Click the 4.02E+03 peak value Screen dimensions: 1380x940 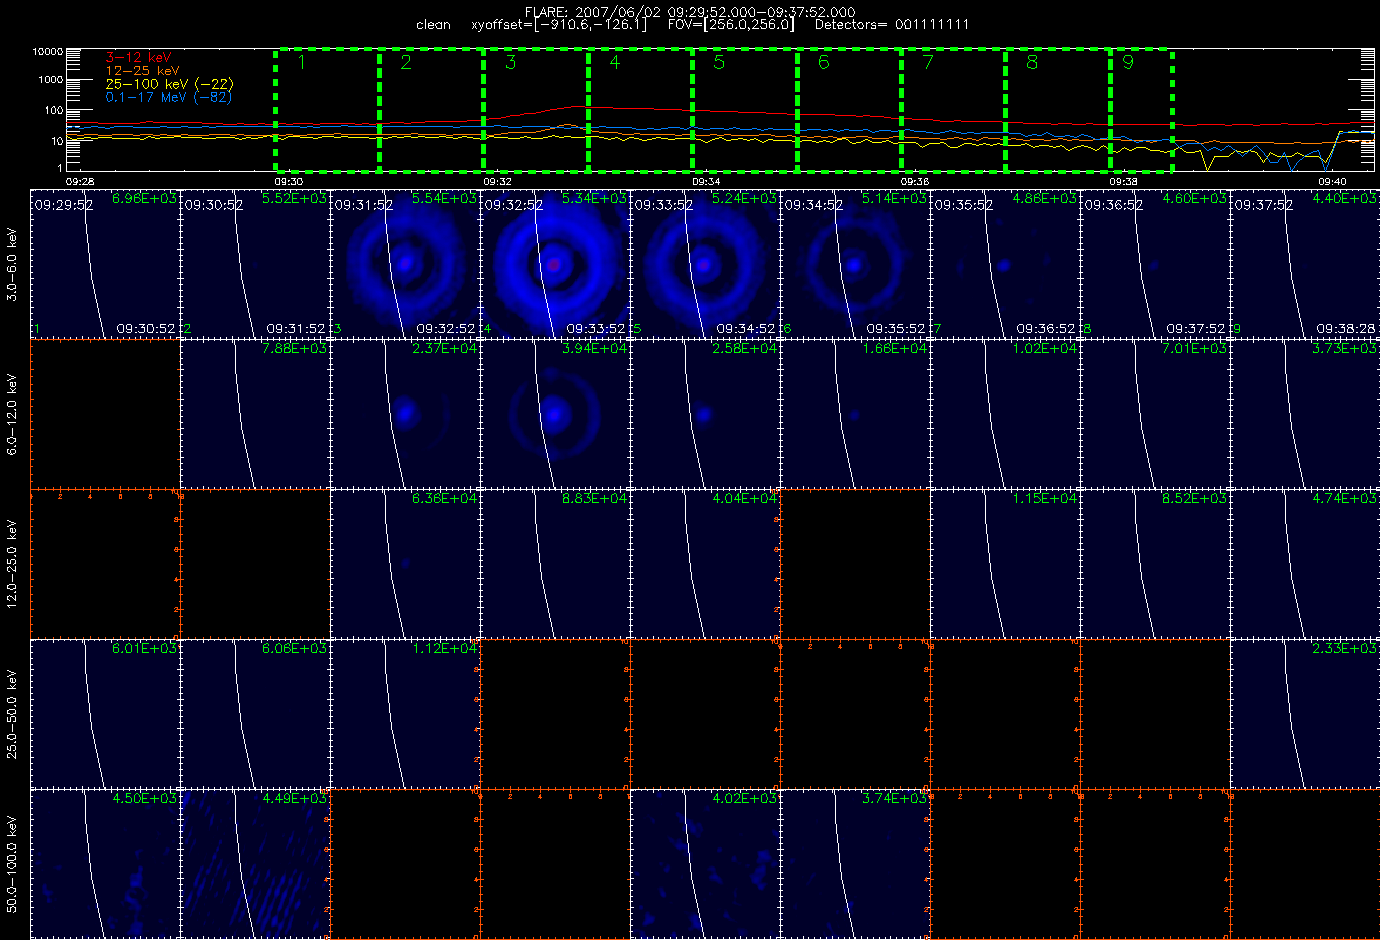click(x=745, y=798)
